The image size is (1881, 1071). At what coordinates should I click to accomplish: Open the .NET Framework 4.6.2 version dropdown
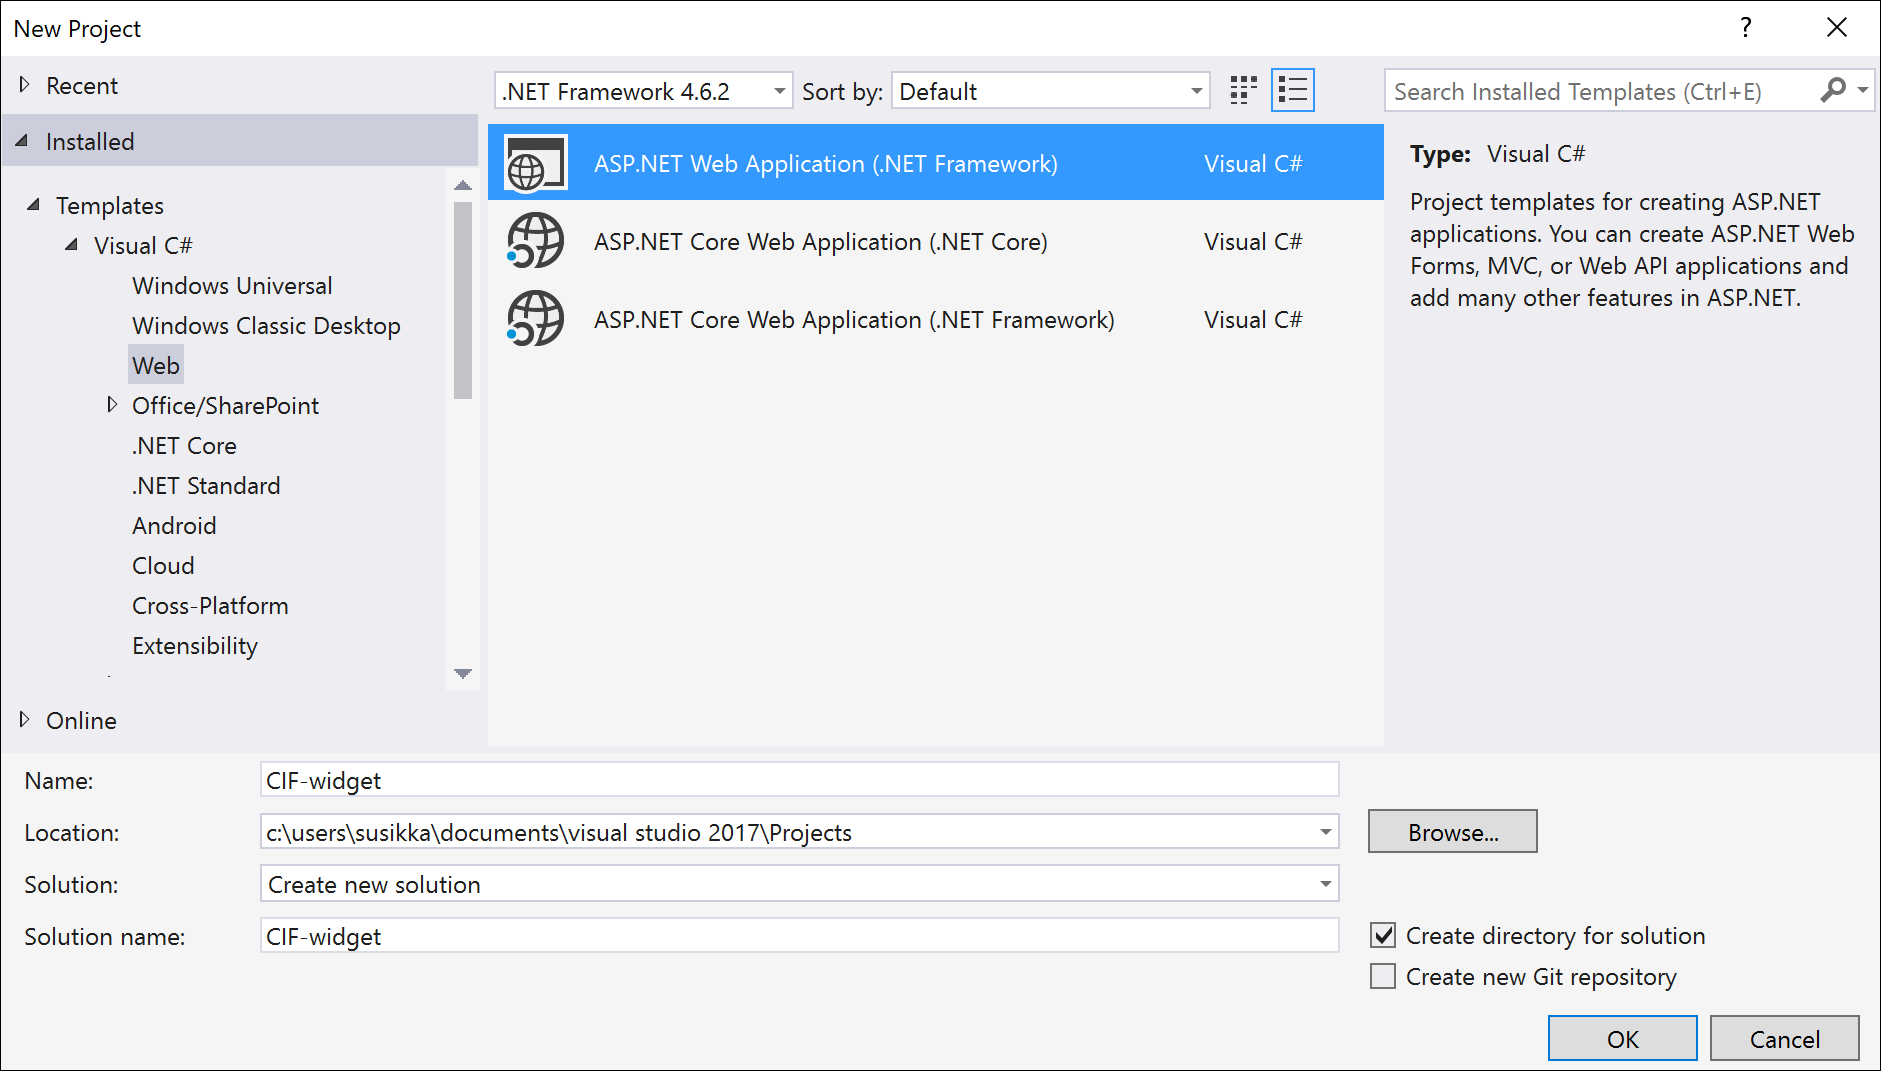[779, 90]
